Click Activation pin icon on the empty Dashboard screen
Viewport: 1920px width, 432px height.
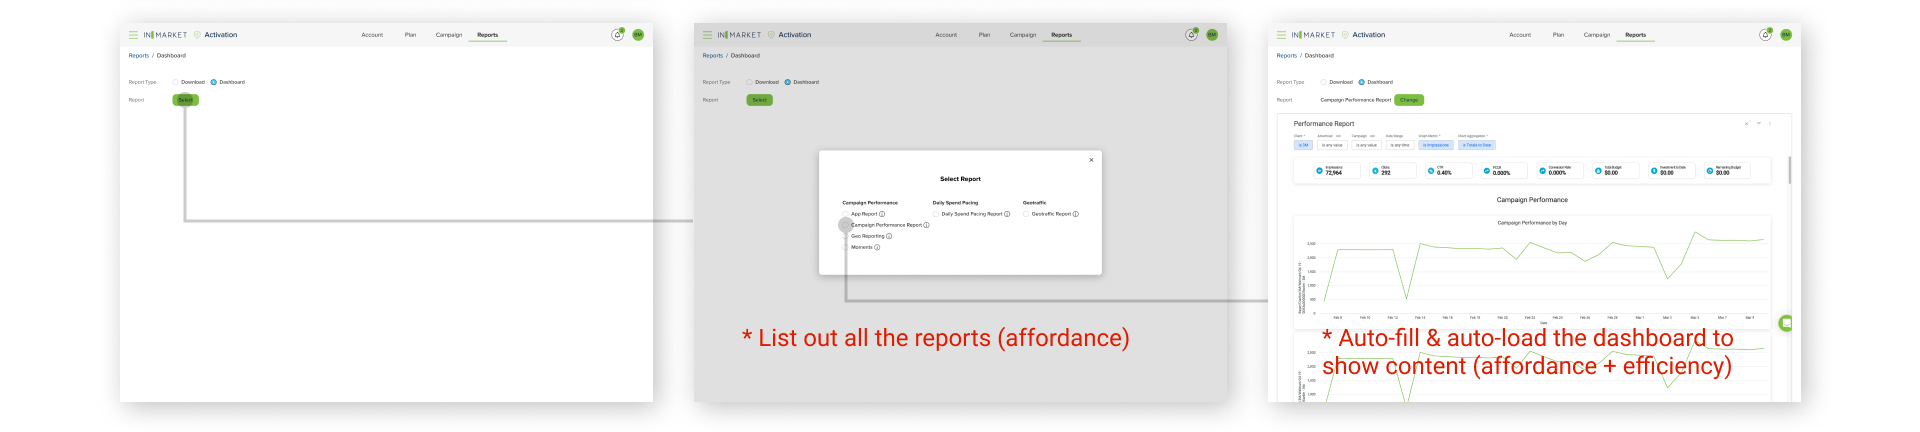coord(197,35)
